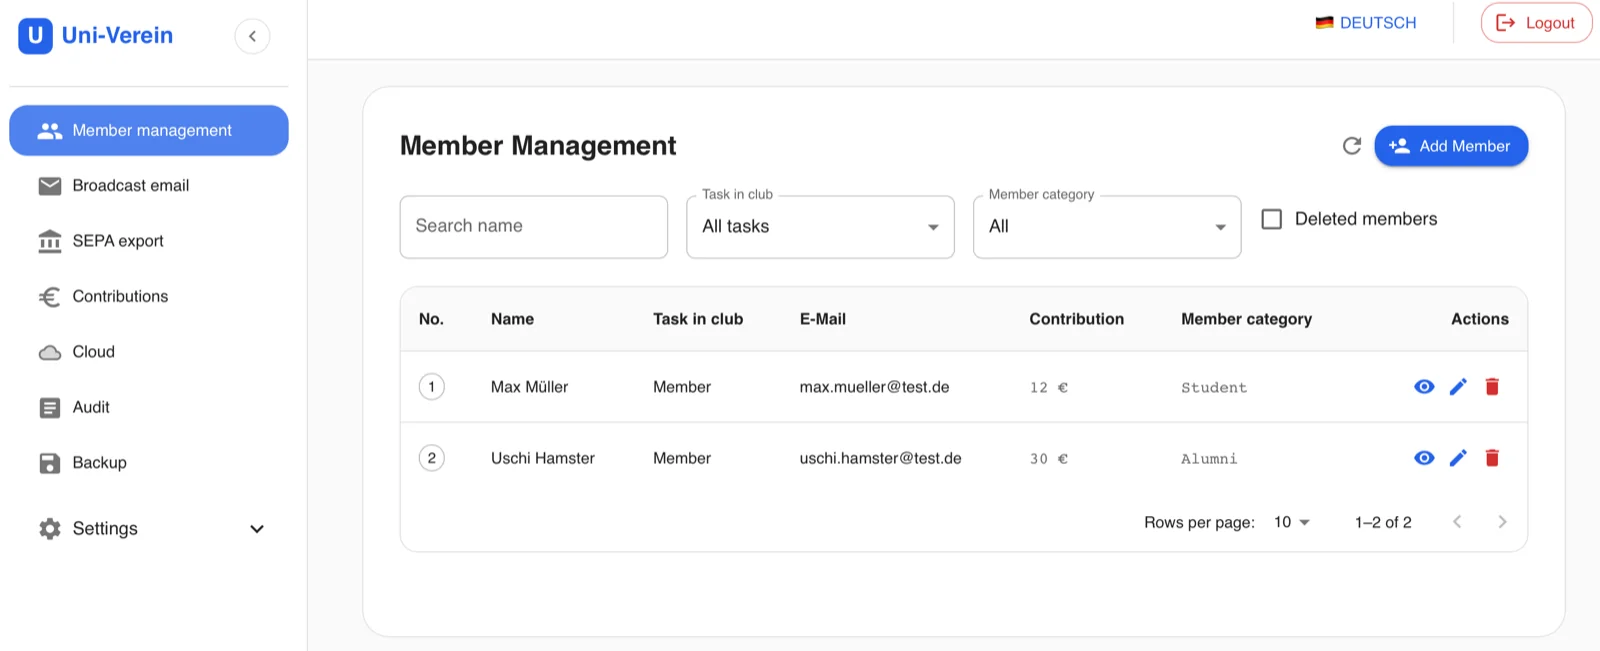
Task: Collapse the sidebar with the chevron button
Action: pyautogui.click(x=252, y=36)
